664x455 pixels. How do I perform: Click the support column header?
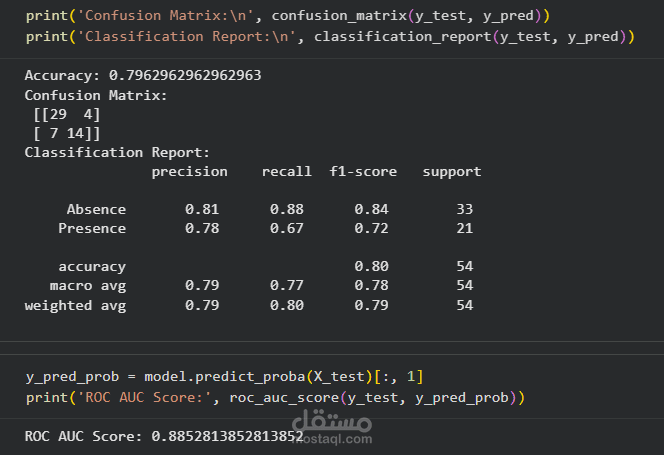(x=452, y=171)
